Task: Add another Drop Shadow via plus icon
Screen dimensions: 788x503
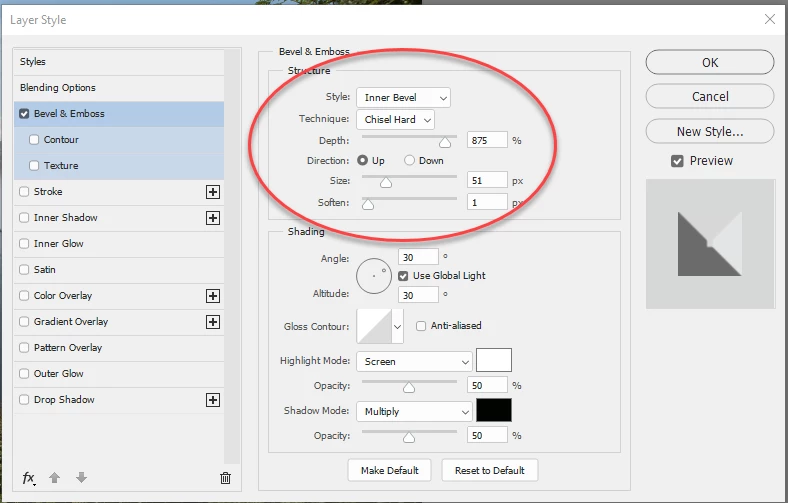Action: pos(213,400)
